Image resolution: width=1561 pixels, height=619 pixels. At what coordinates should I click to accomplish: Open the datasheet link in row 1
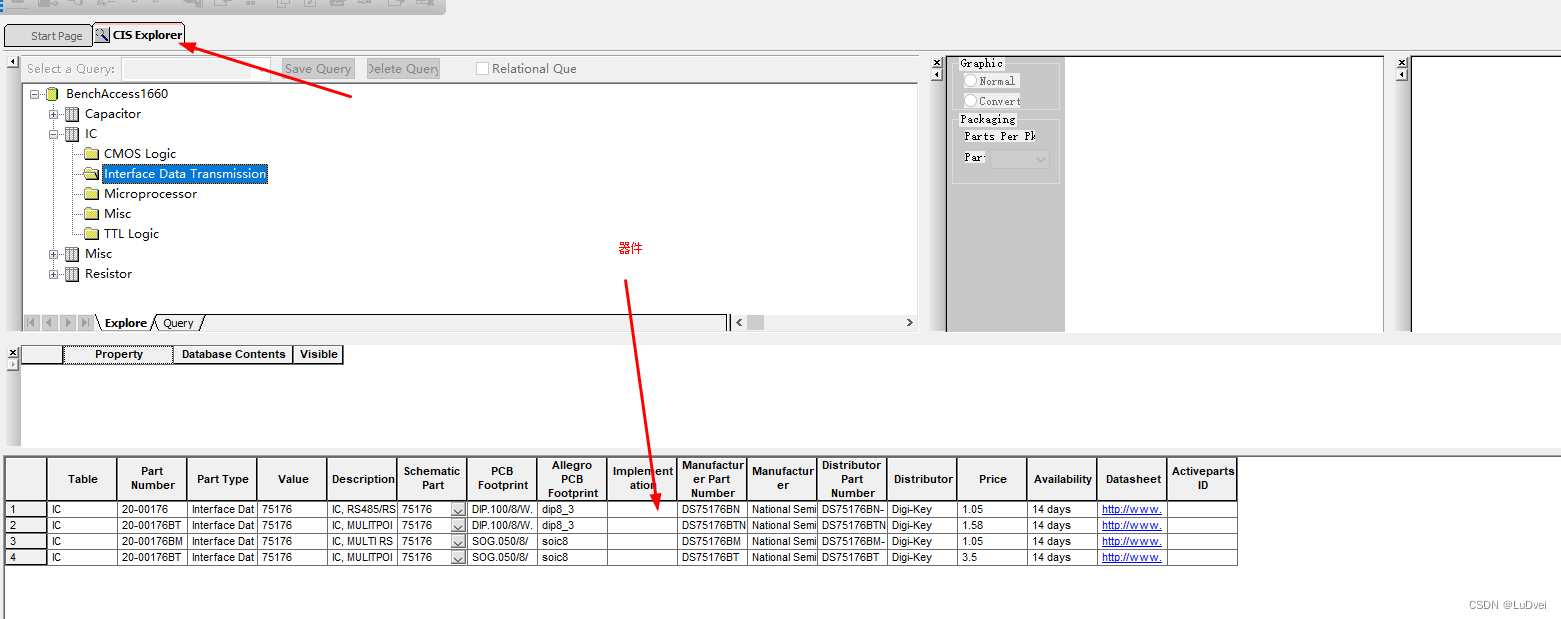click(x=1131, y=509)
